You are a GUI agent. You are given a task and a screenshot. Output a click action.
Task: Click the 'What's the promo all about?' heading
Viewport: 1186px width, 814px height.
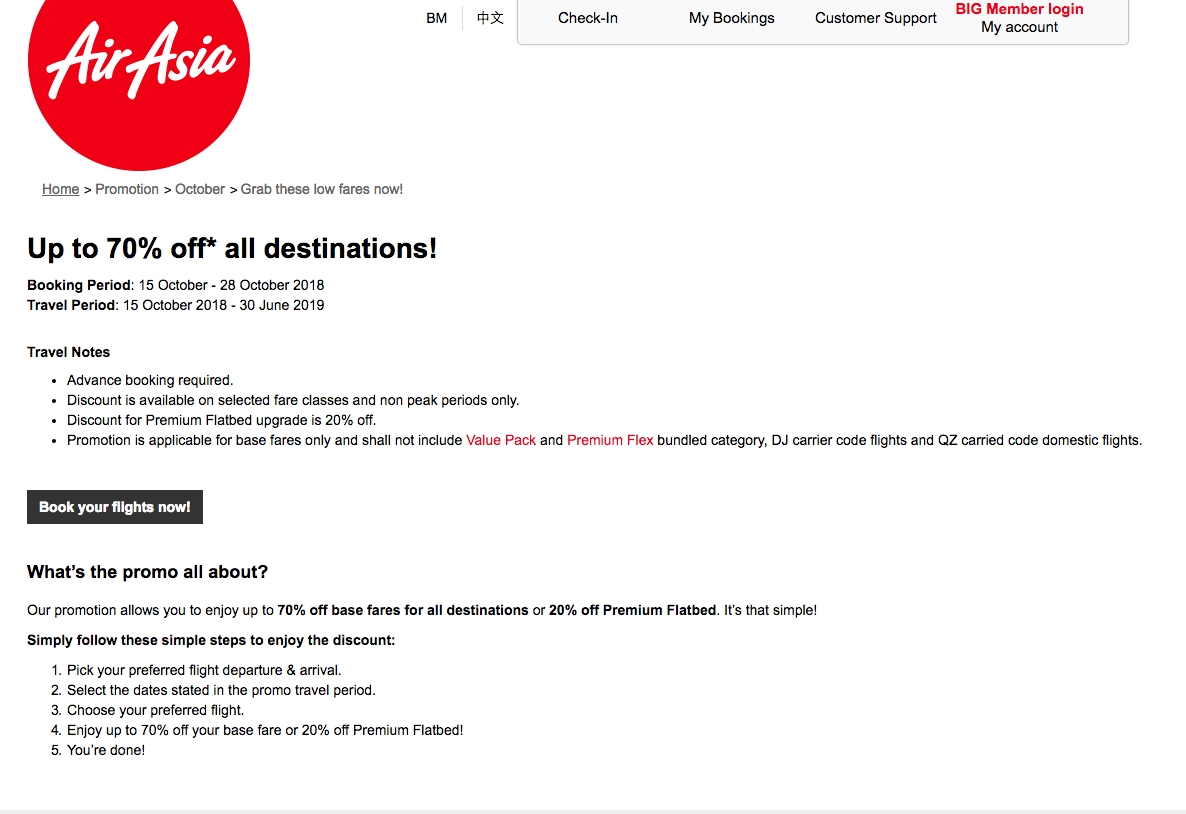click(x=147, y=572)
